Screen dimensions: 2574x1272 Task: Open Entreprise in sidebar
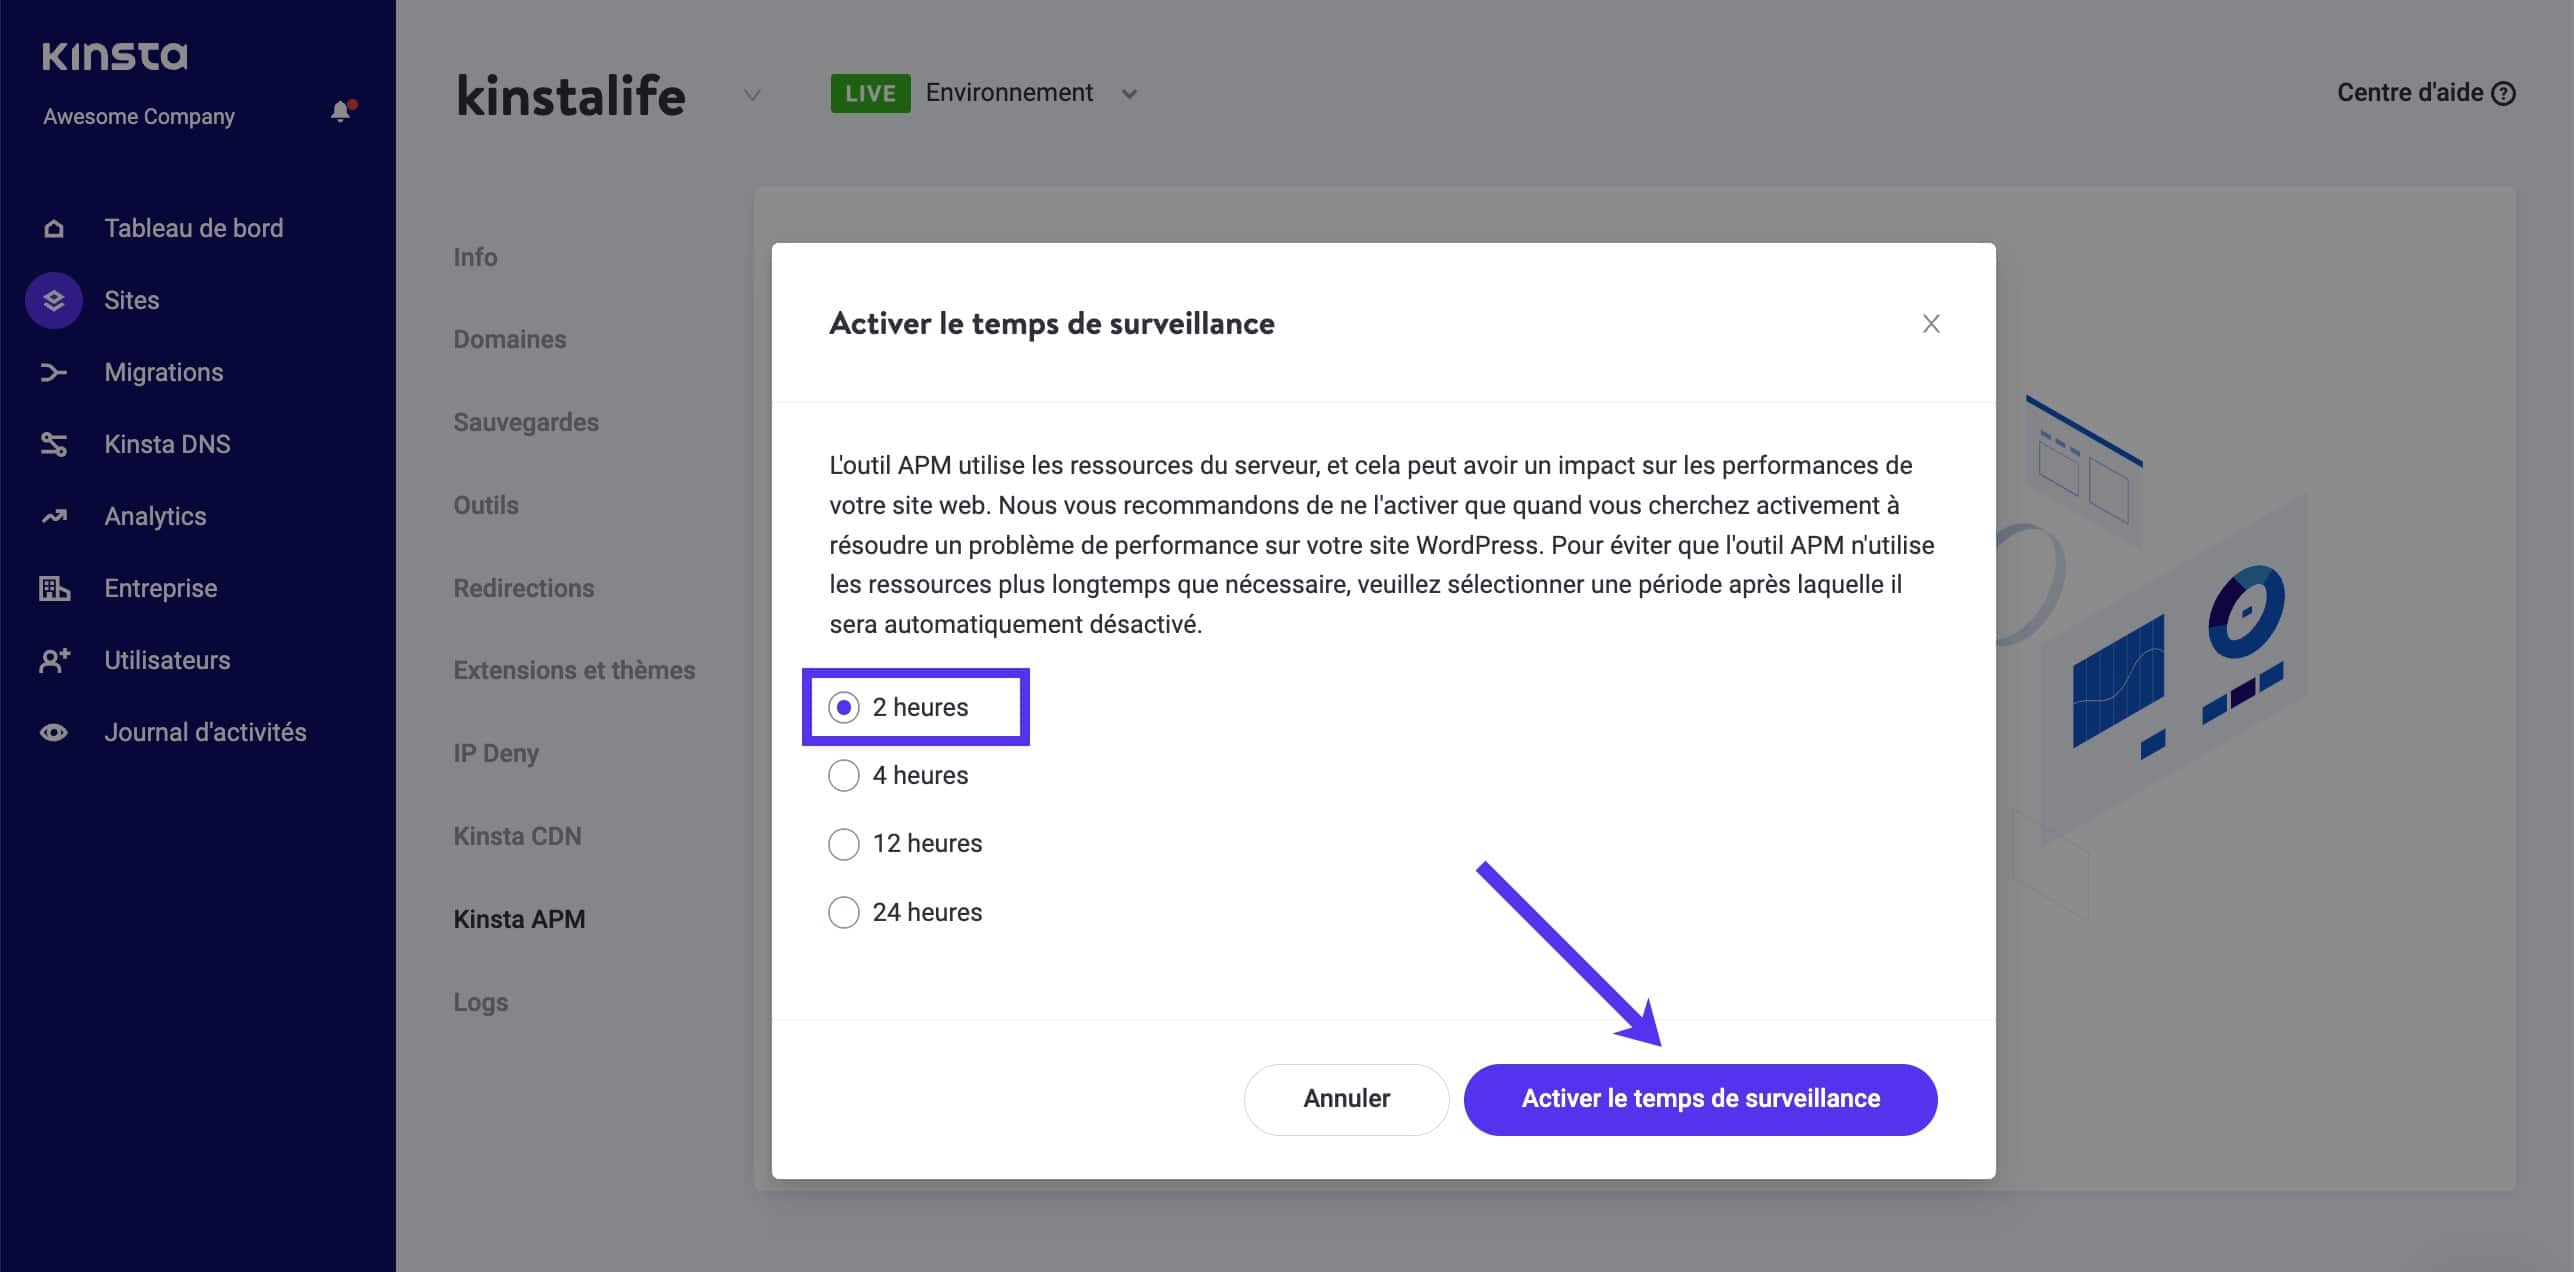pyautogui.click(x=161, y=589)
